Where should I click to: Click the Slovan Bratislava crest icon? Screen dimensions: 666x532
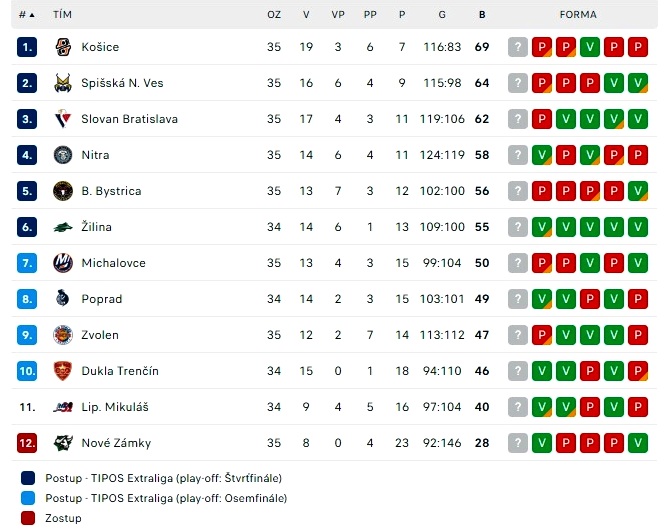coord(63,119)
